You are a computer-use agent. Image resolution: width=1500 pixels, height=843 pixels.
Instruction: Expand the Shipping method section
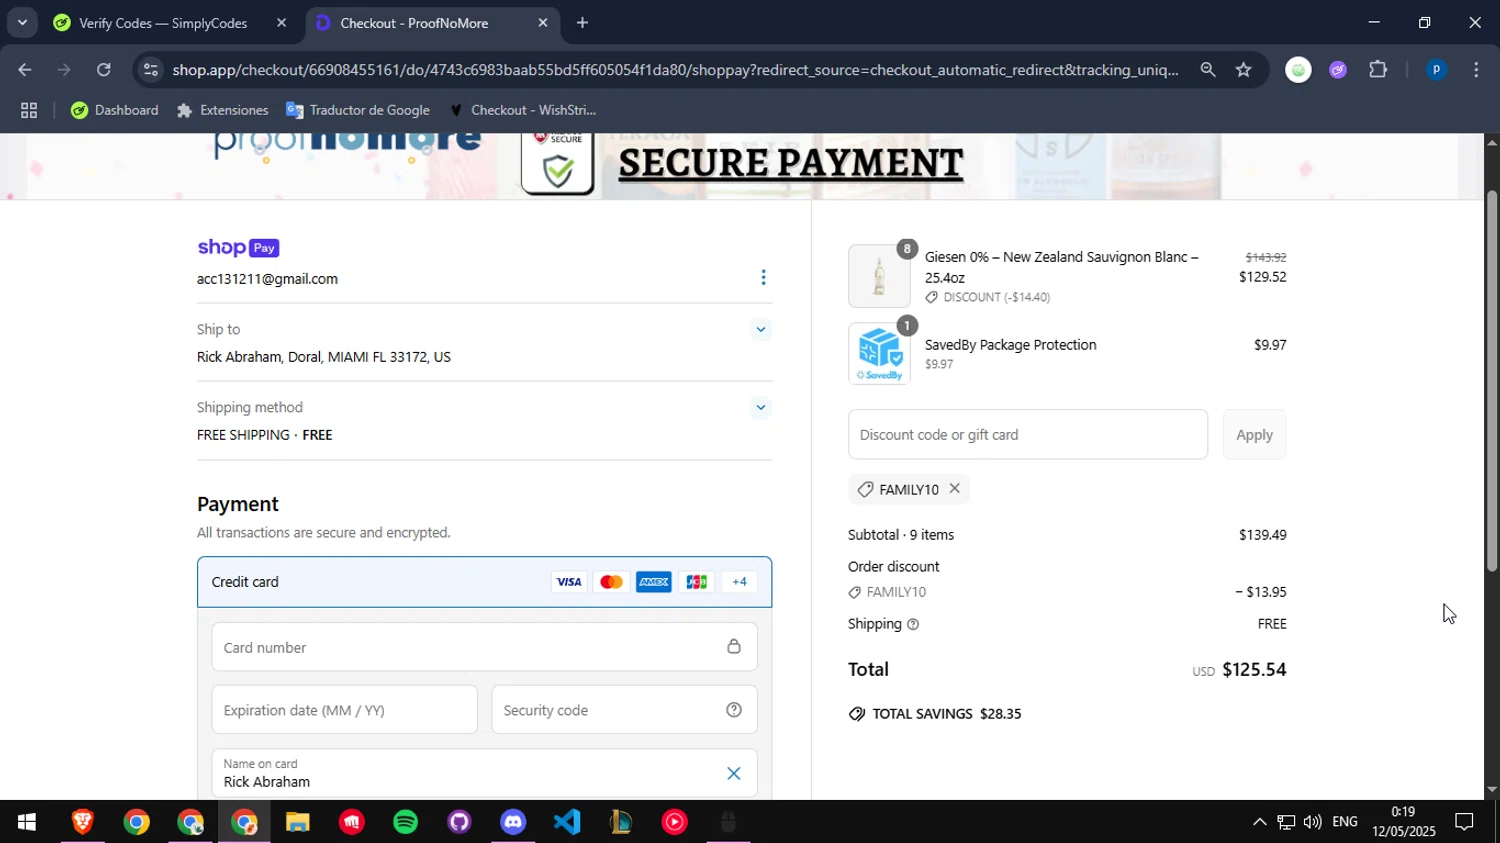[761, 407]
